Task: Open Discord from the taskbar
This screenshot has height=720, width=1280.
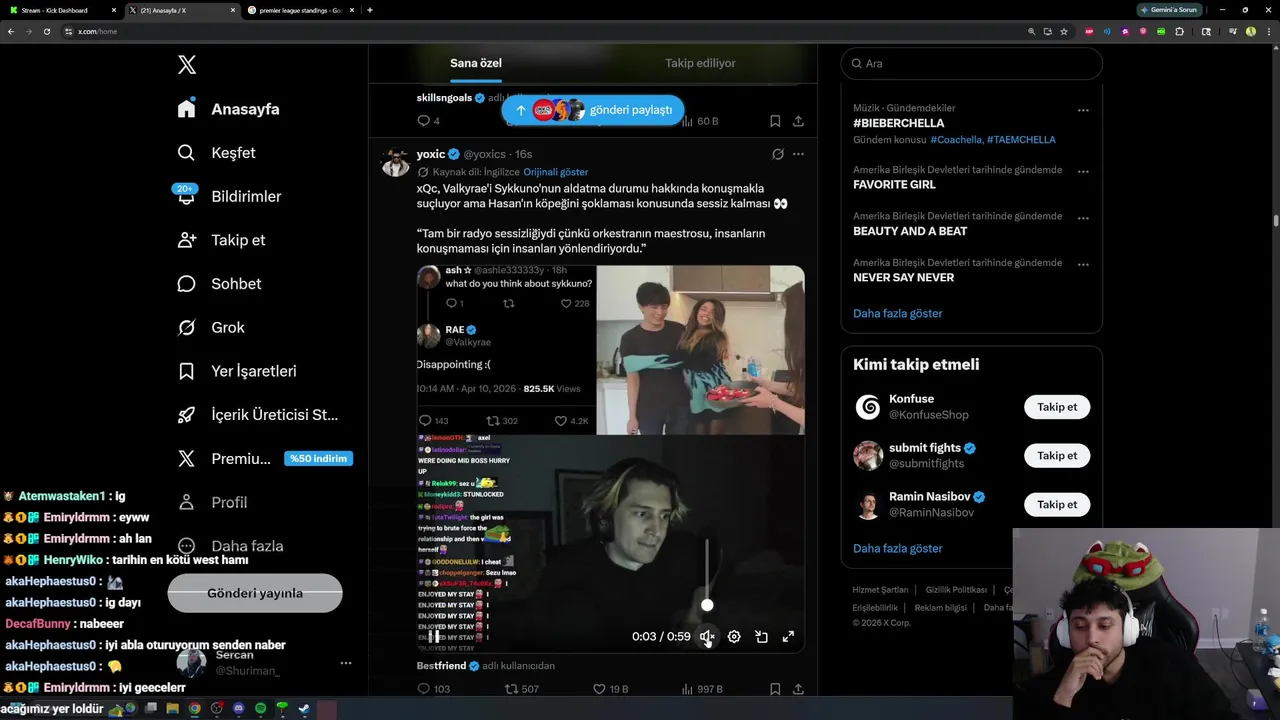Action: [x=238, y=708]
